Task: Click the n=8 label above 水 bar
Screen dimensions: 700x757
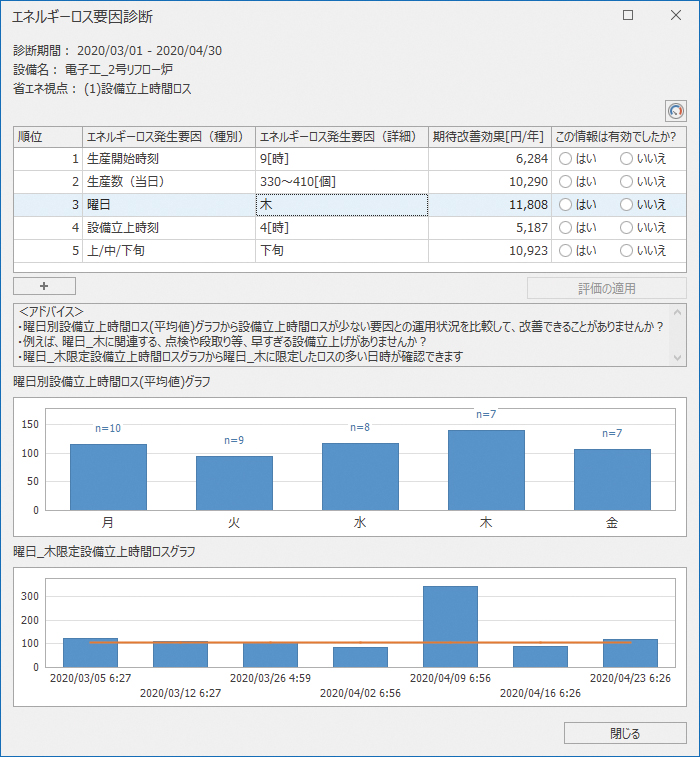Action: click(360, 427)
